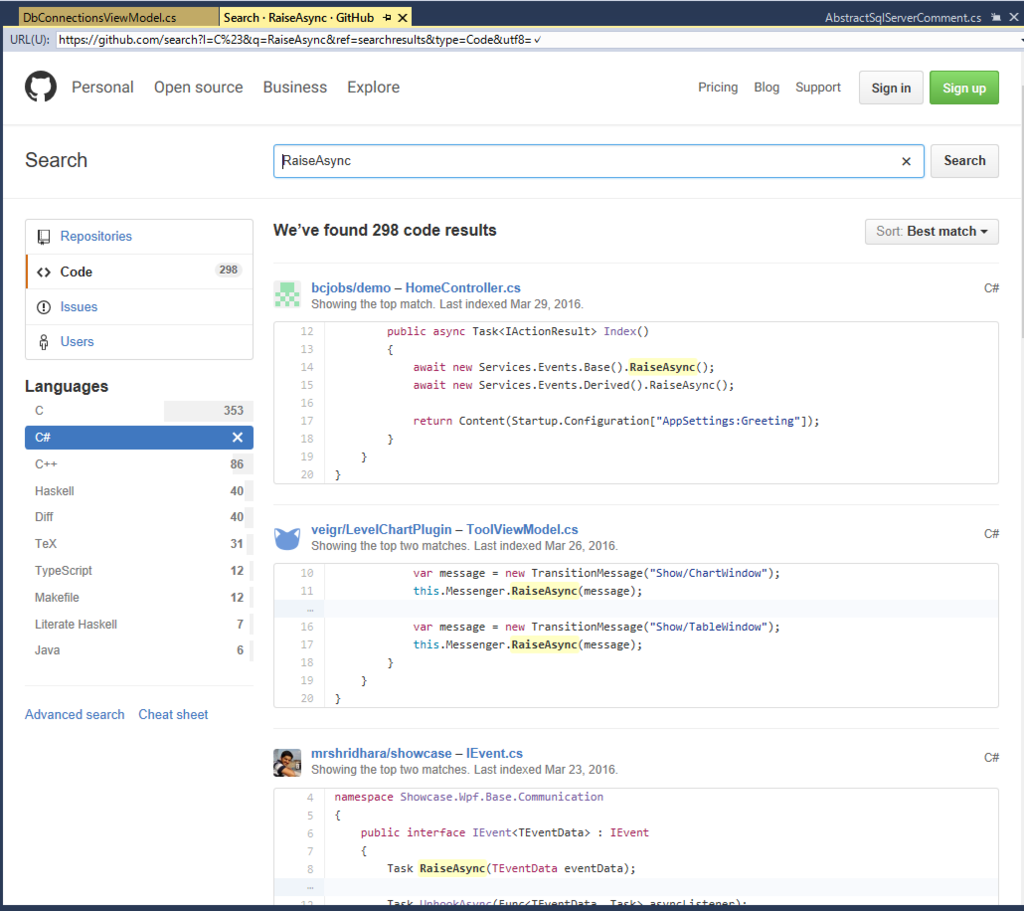
Task: Open the veigr/LevelChartPlugin repository link
Action: [381, 530]
